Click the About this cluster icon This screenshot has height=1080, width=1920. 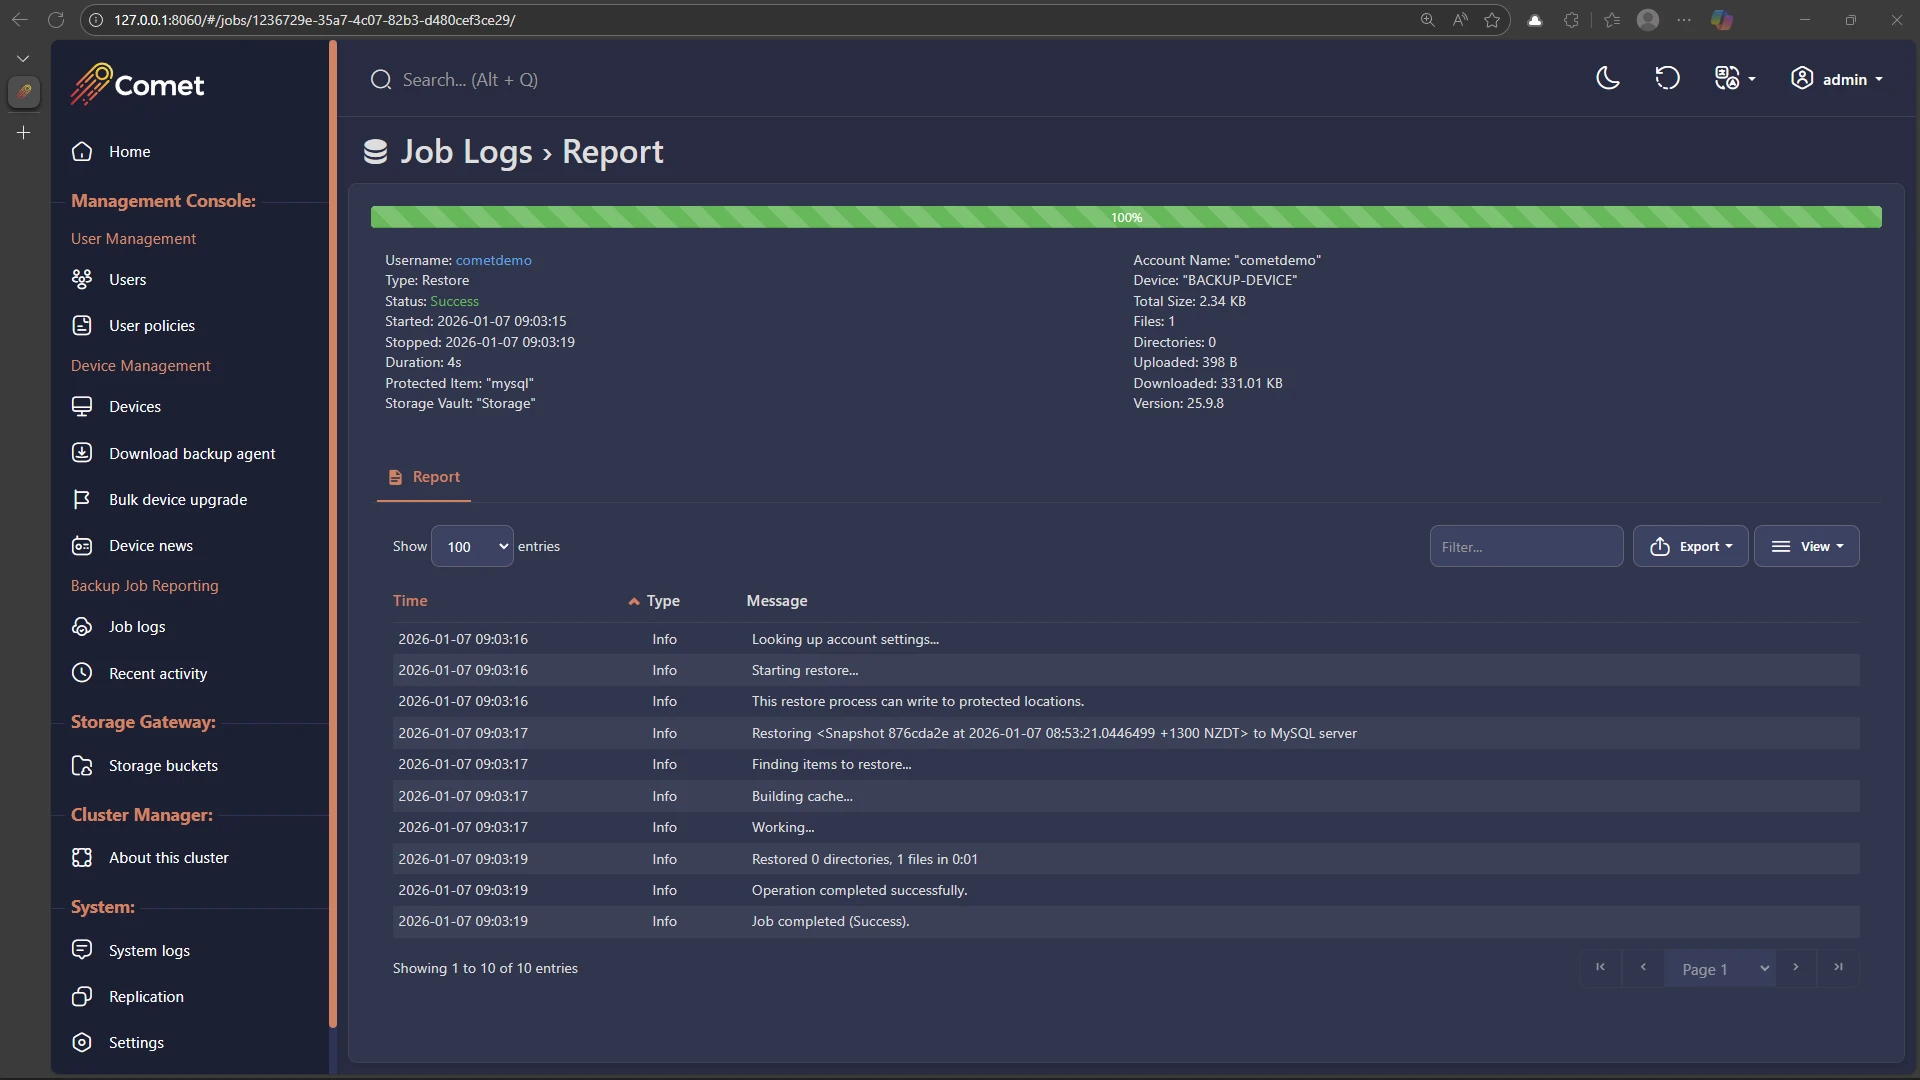pos(82,857)
